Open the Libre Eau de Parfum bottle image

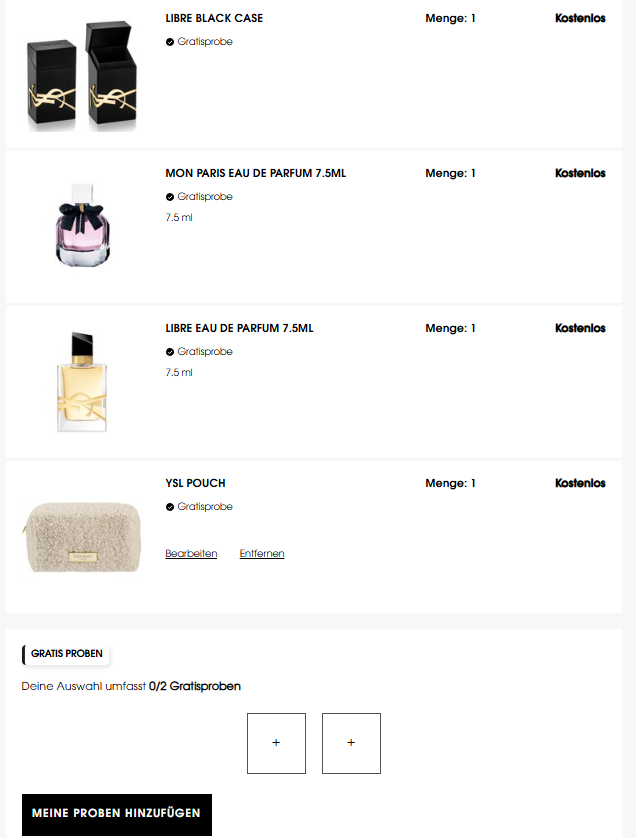pyautogui.click(x=82, y=382)
